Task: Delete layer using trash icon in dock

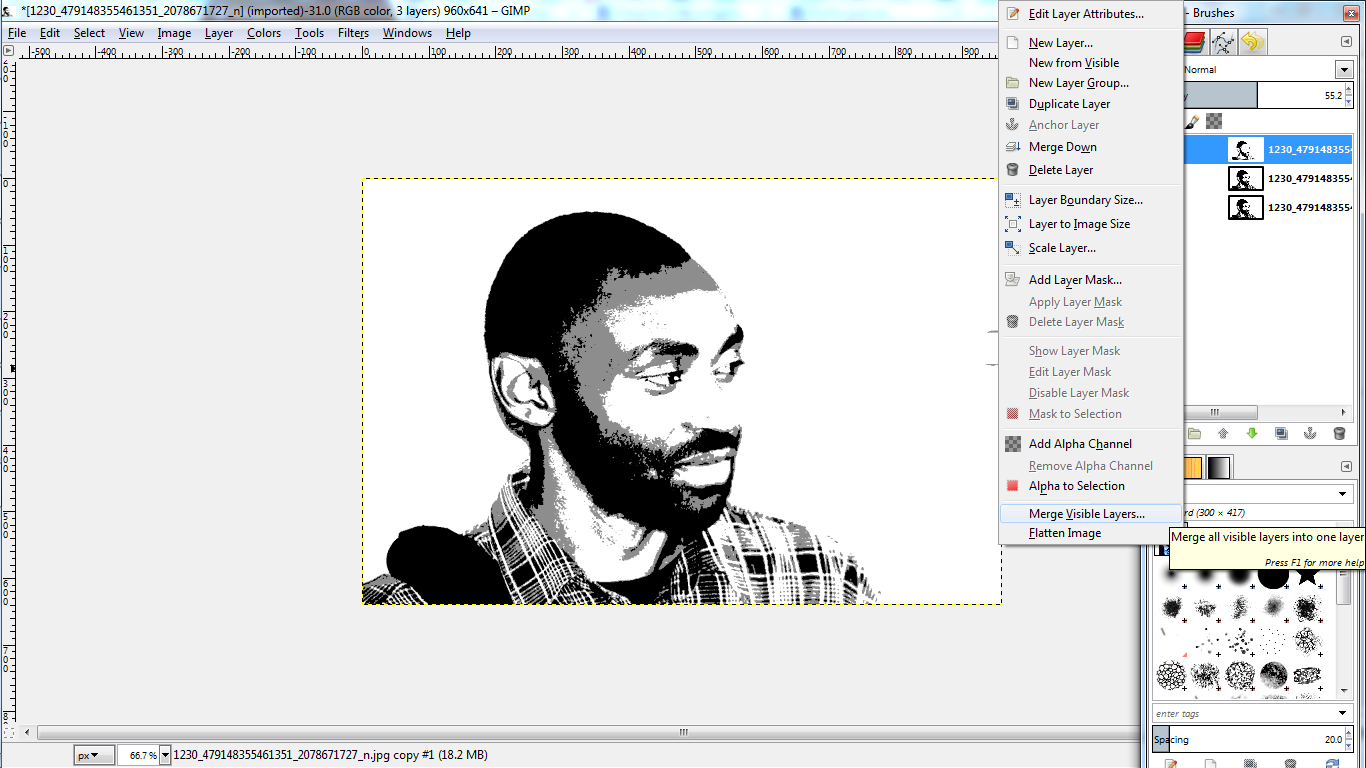Action: 1339,433
